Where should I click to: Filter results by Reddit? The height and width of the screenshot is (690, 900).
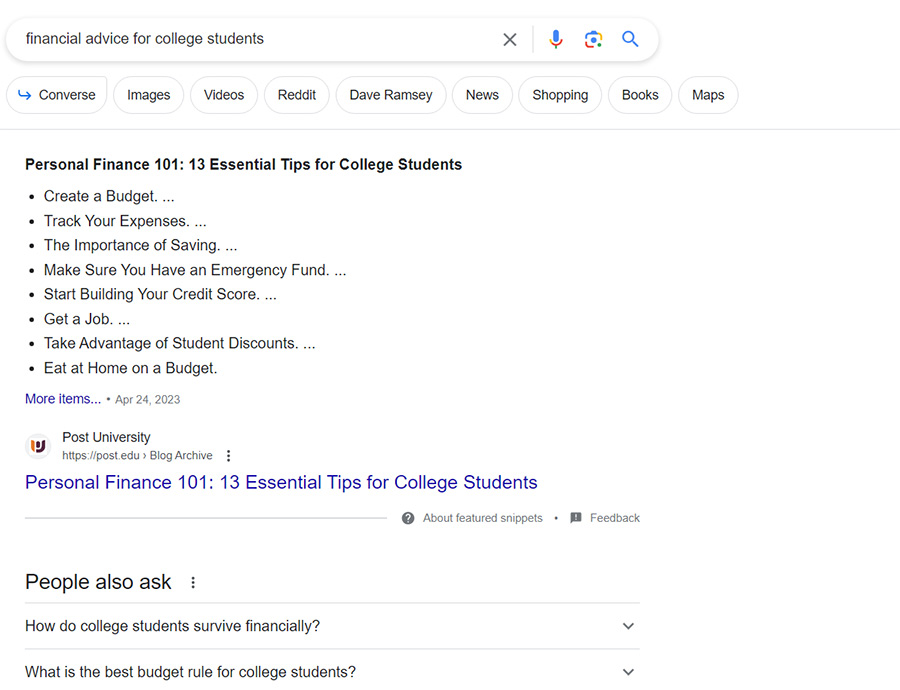(297, 95)
